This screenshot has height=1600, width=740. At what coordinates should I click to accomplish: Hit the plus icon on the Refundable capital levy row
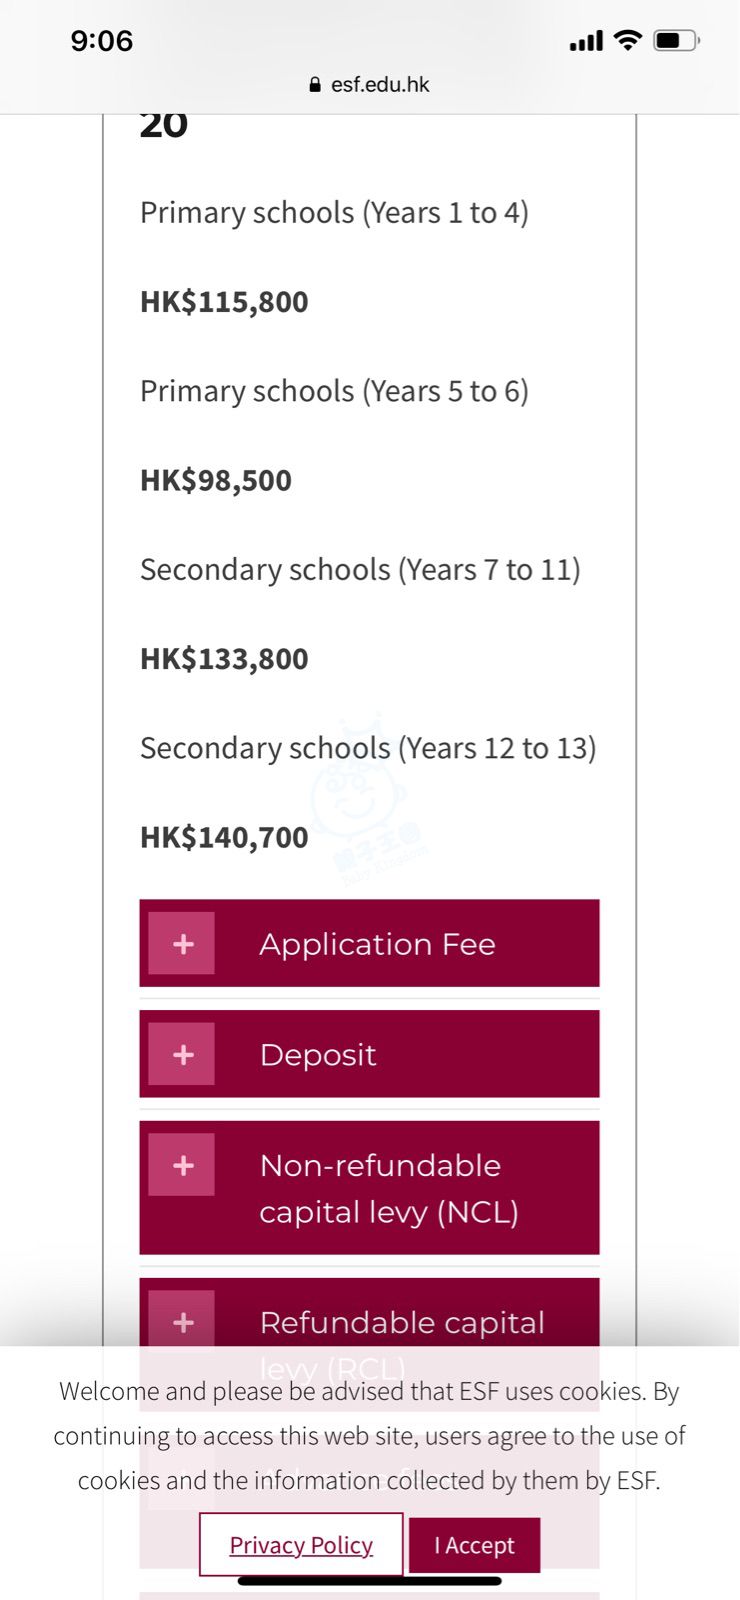pos(182,1322)
